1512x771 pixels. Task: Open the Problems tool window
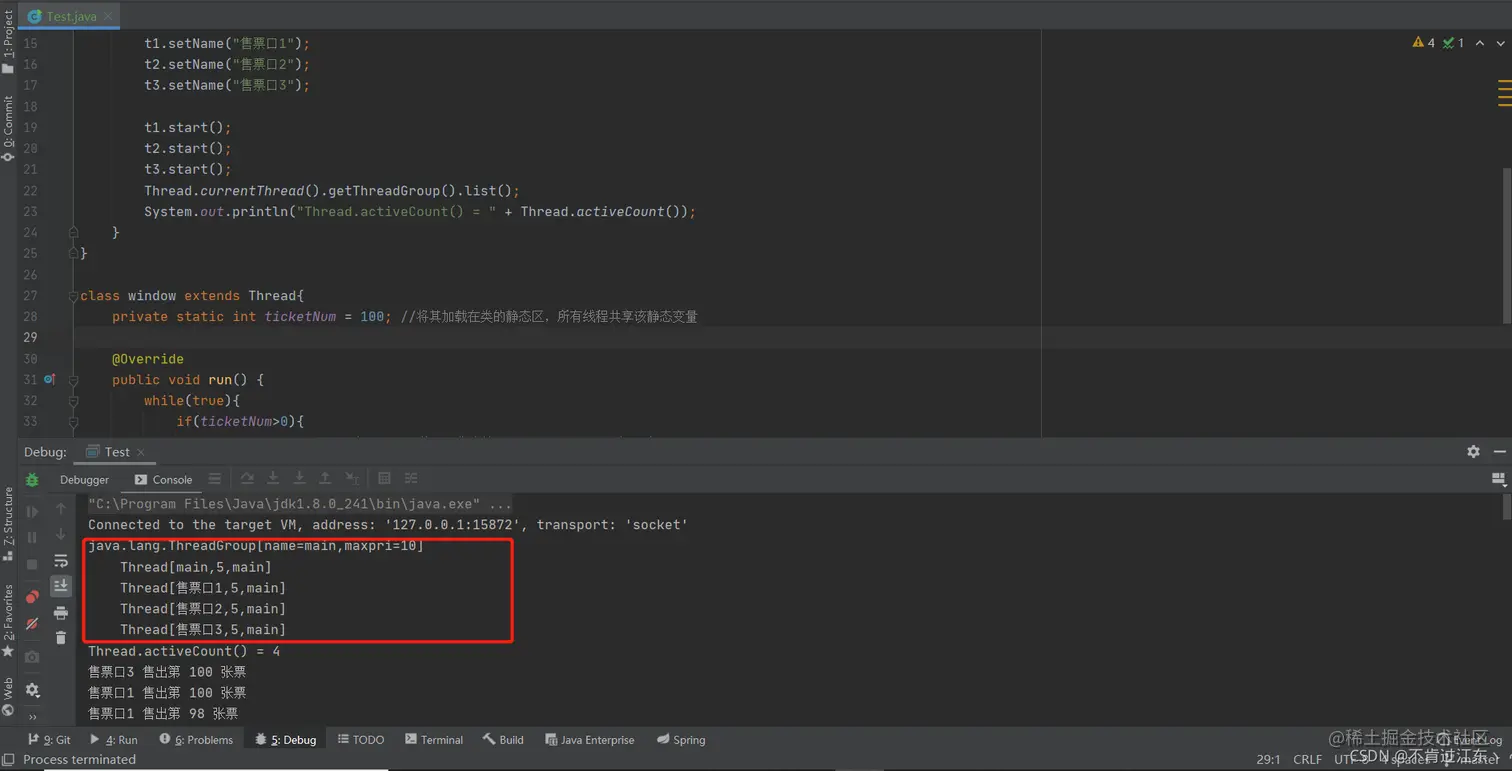click(x=196, y=740)
